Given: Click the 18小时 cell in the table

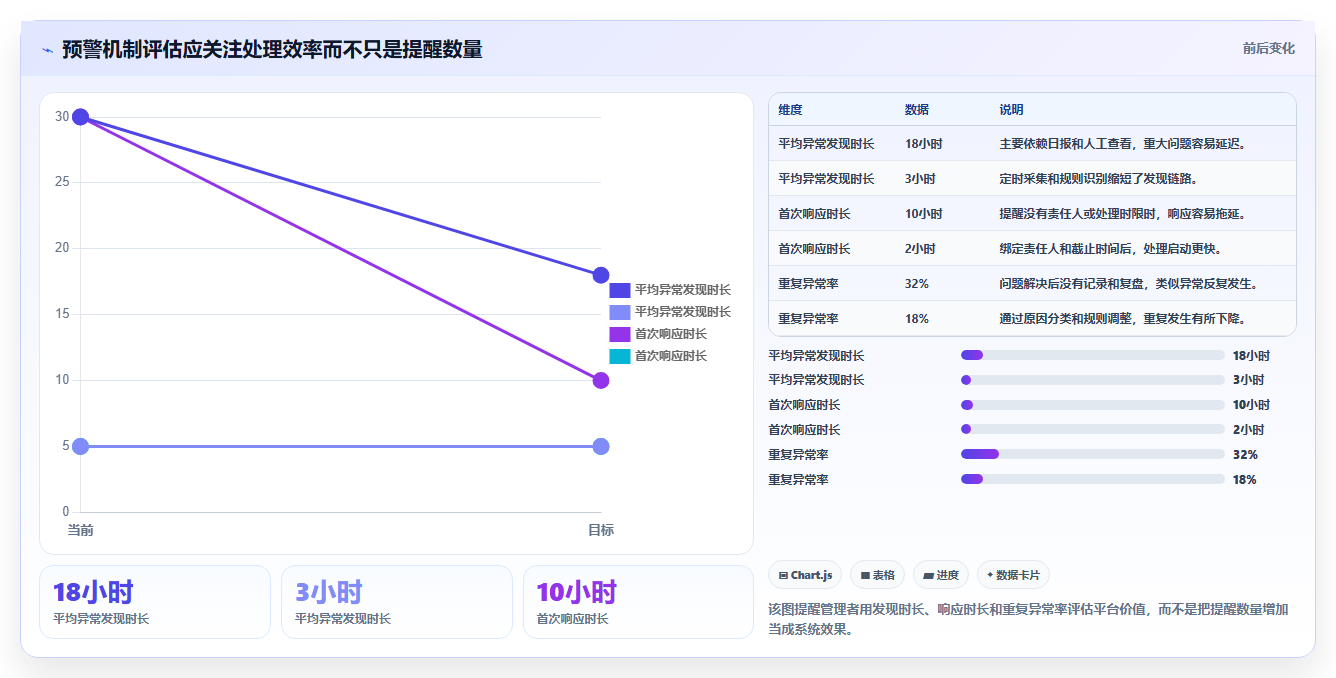Looking at the screenshot, I should click(923, 144).
